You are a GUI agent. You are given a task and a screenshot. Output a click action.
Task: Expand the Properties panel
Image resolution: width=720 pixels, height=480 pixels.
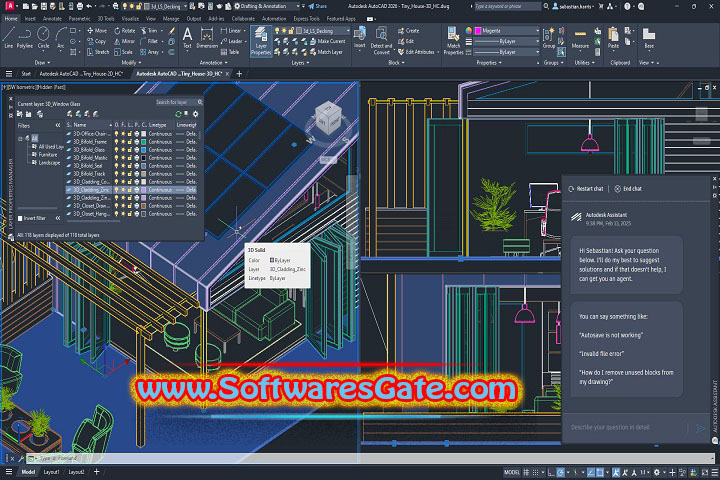point(489,62)
